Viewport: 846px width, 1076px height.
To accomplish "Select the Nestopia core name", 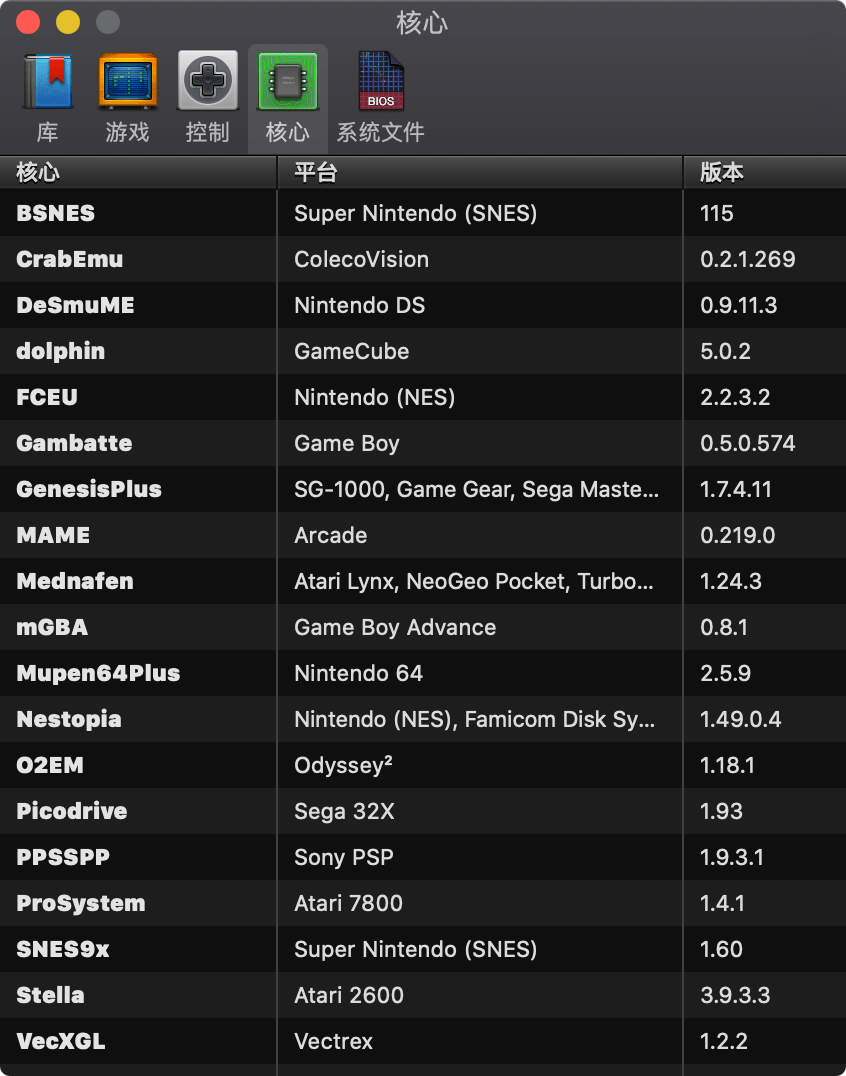I will [x=69, y=719].
